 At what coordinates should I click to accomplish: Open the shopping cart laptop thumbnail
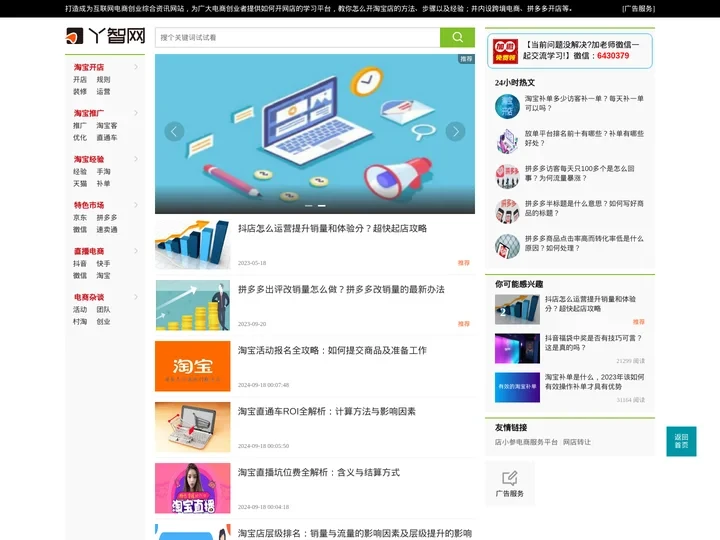coord(192,427)
